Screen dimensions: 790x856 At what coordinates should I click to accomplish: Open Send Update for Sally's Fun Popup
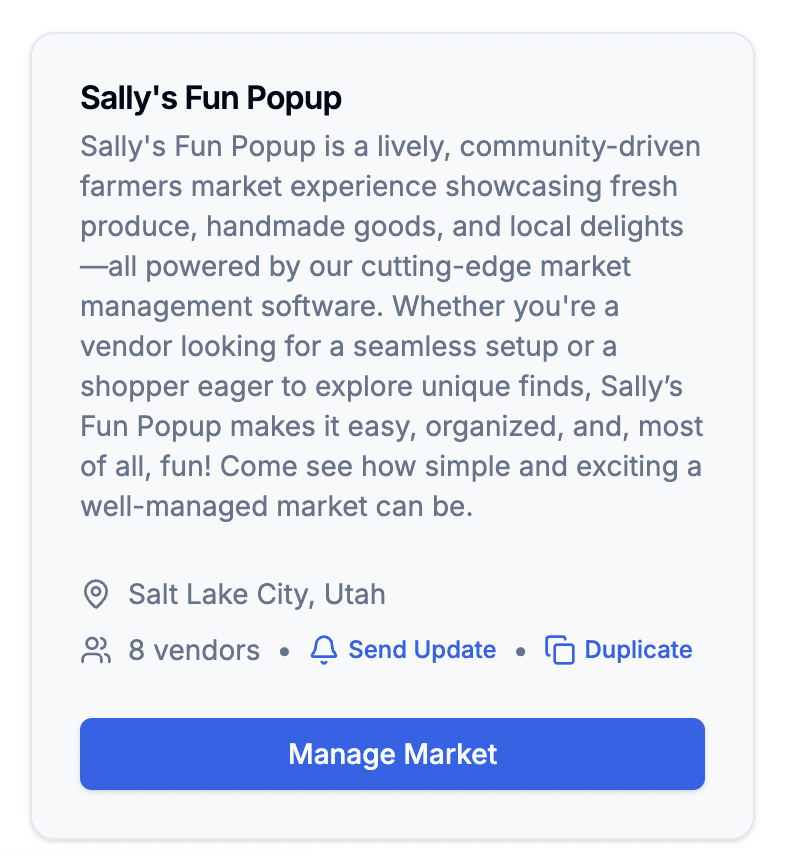coord(421,650)
